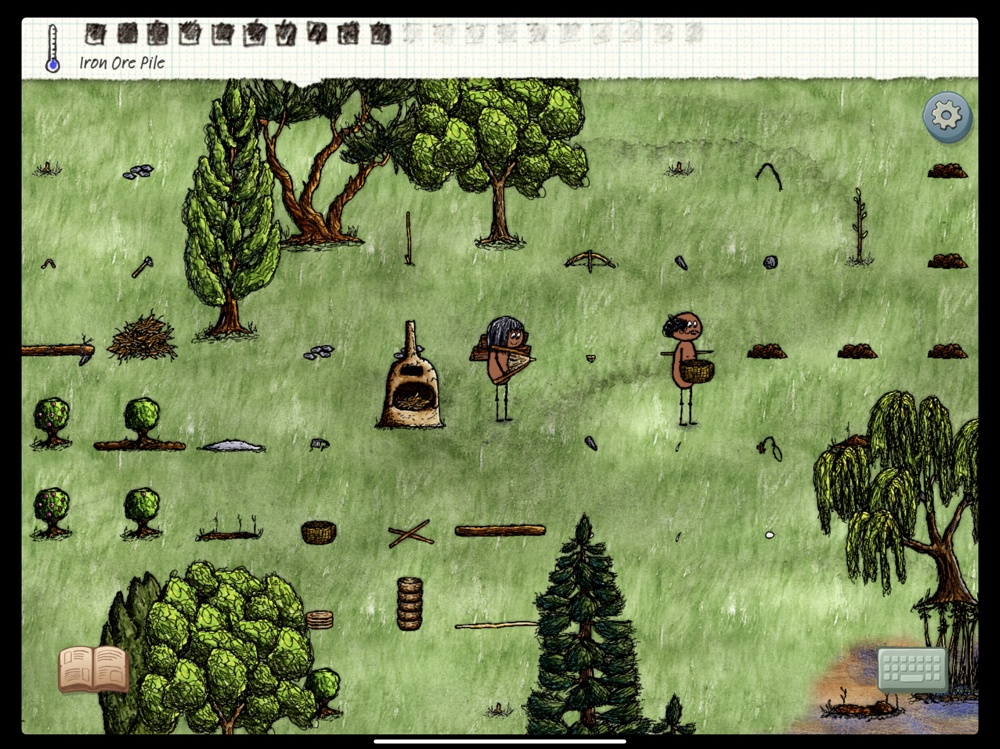Pick up the round stone
Image resolution: width=1000 pixels, height=749 pixels.
[x=770, y=262]
